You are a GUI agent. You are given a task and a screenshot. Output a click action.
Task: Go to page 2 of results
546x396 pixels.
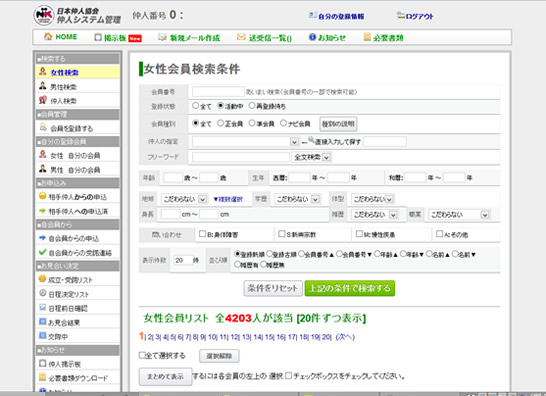(149, 337)
